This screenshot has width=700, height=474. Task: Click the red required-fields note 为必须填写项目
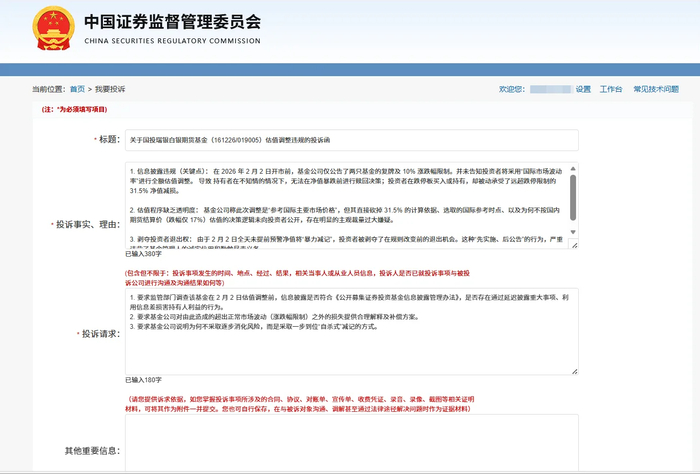pos(74,109)
